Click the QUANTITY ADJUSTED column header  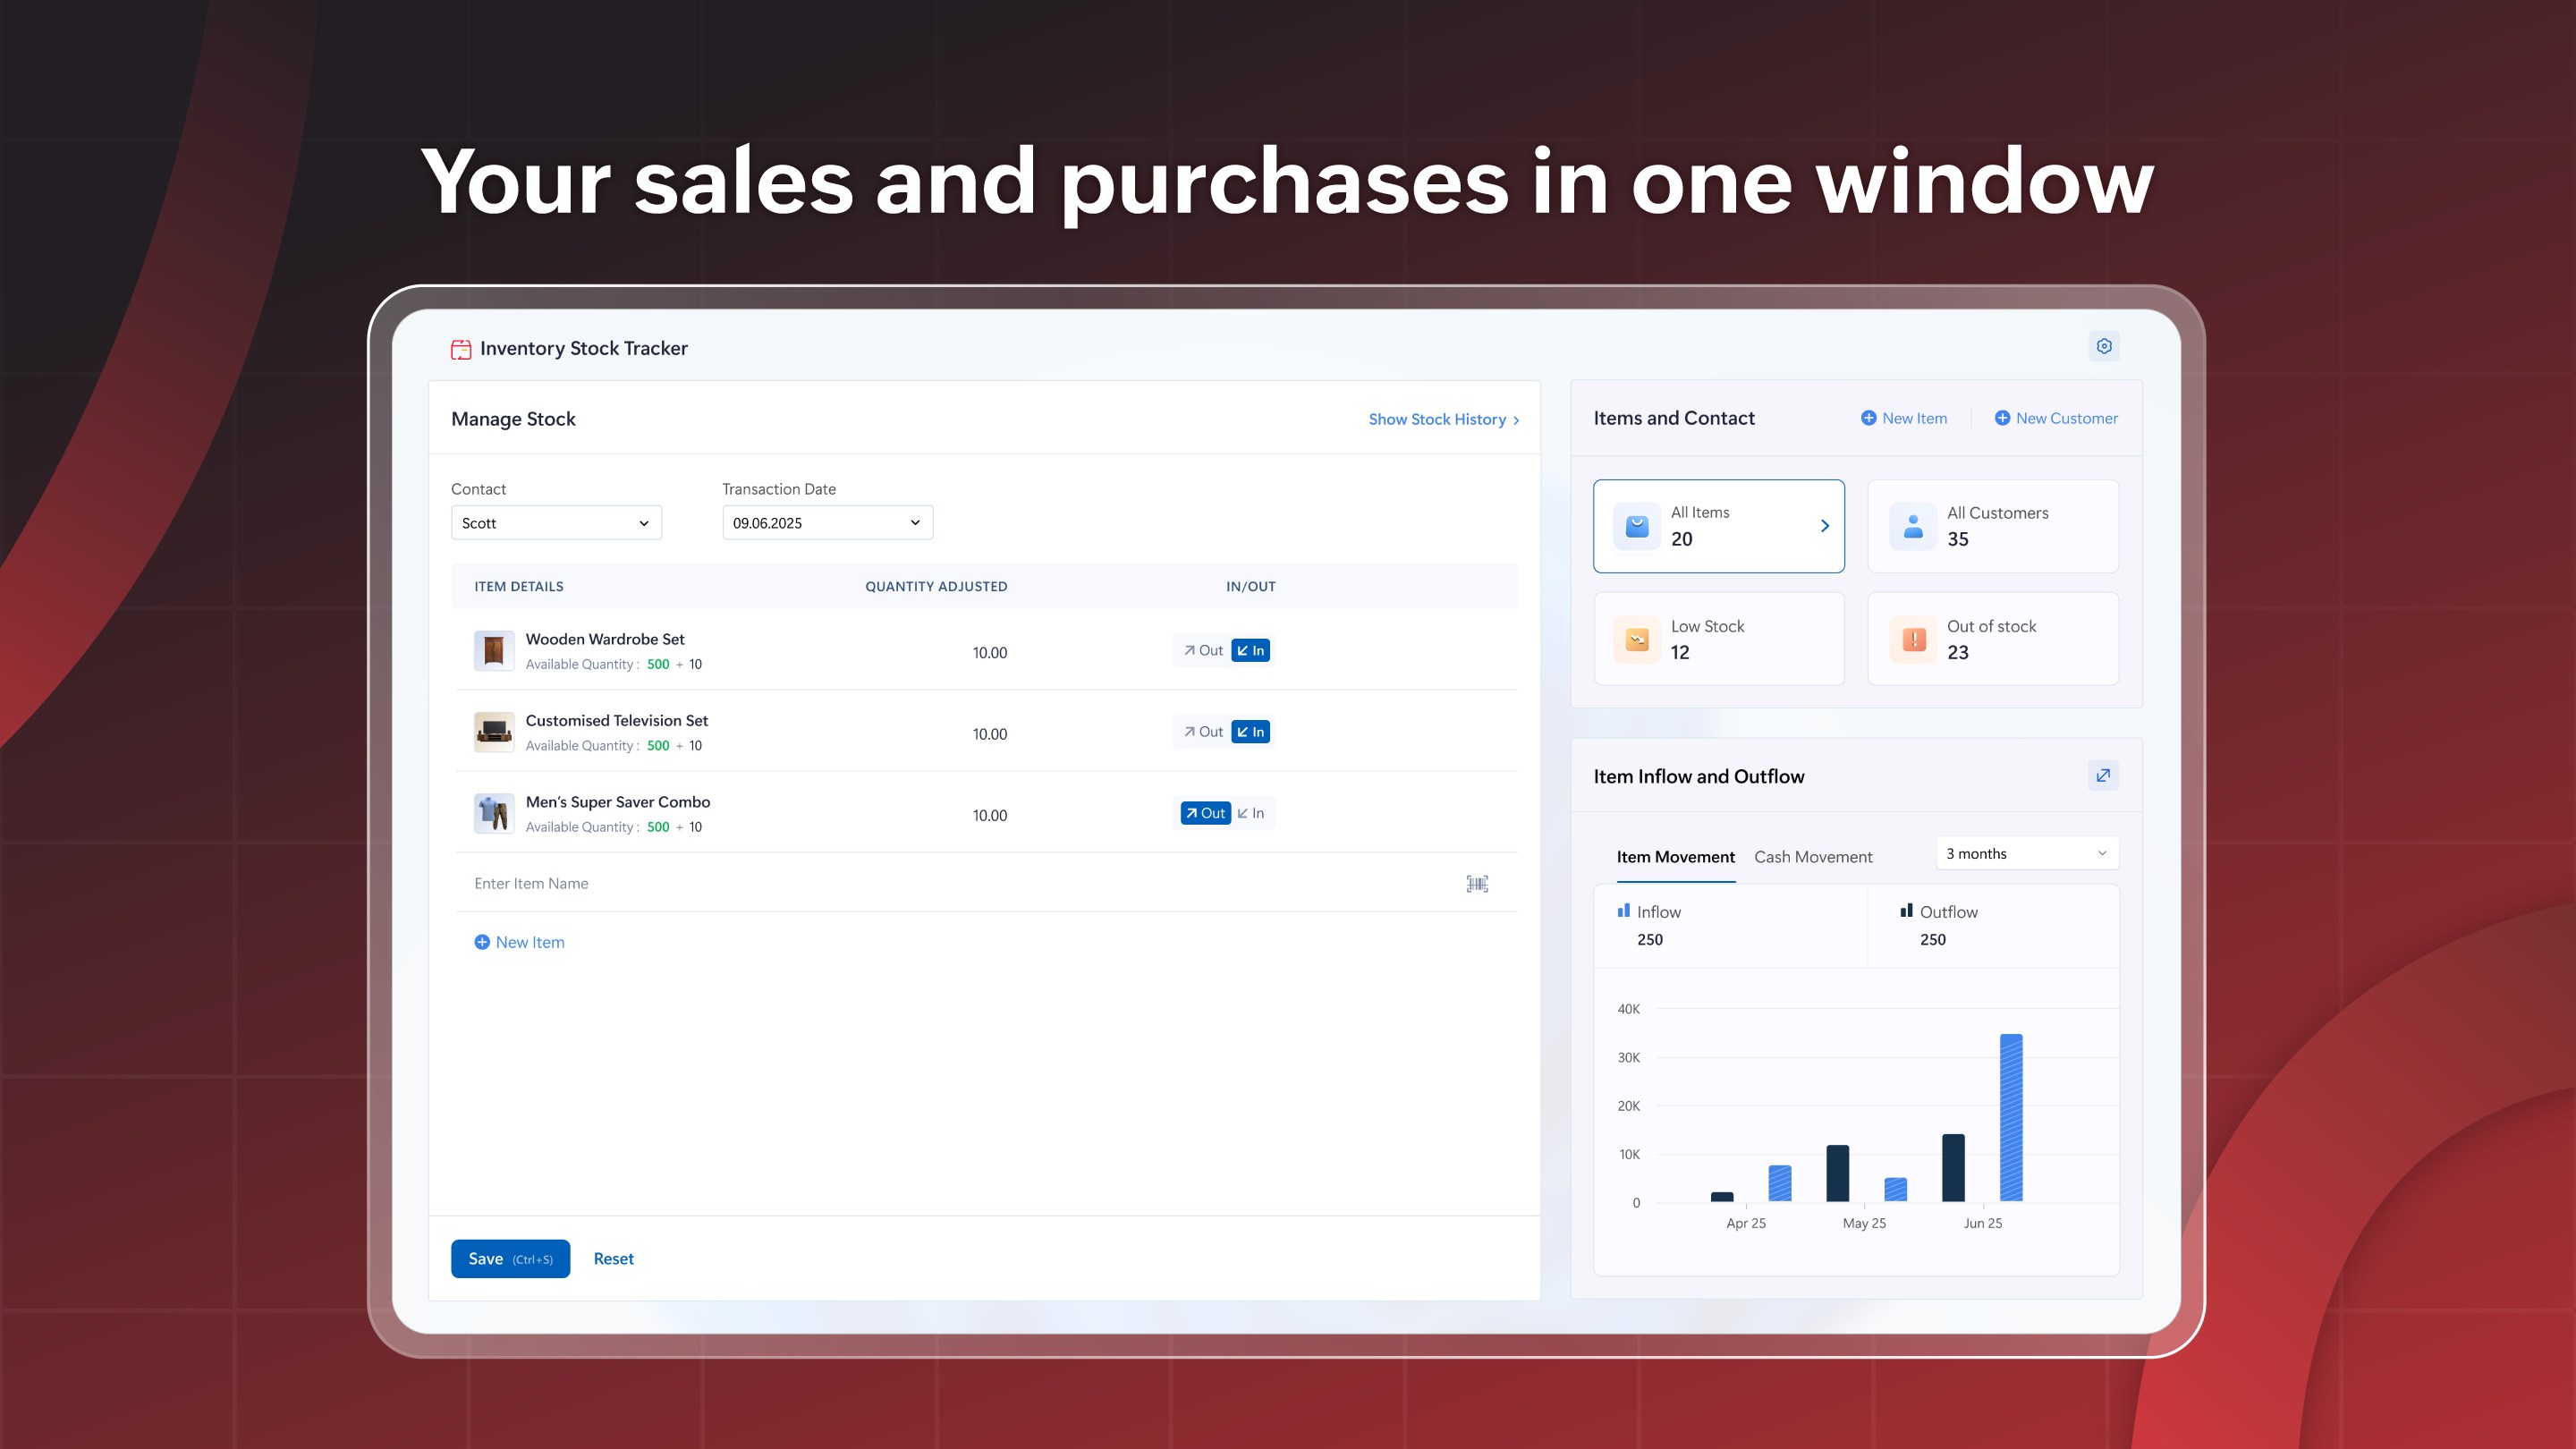point(936,587)
